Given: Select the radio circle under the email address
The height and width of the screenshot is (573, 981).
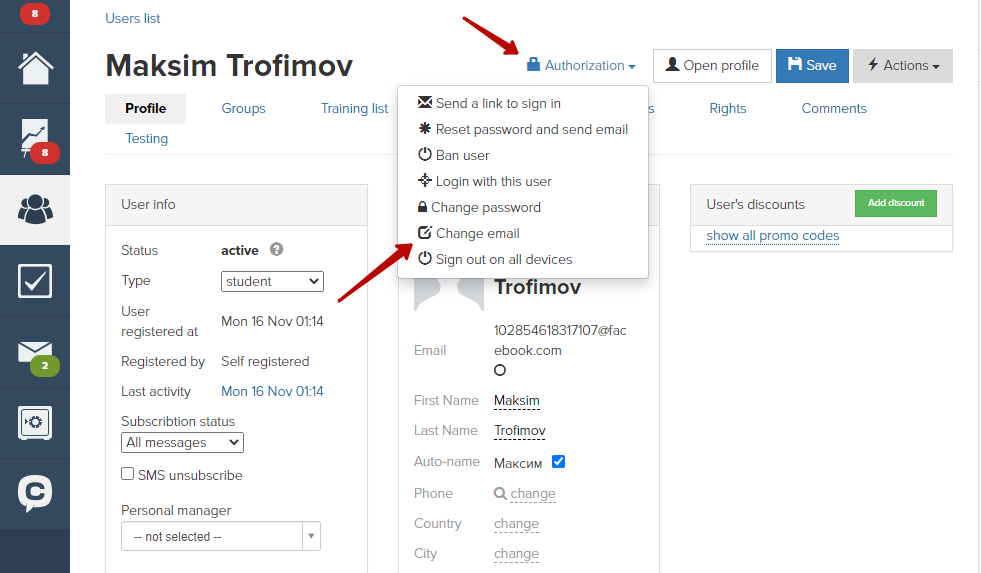Looking at the screenshot, I should click(500, 370).
